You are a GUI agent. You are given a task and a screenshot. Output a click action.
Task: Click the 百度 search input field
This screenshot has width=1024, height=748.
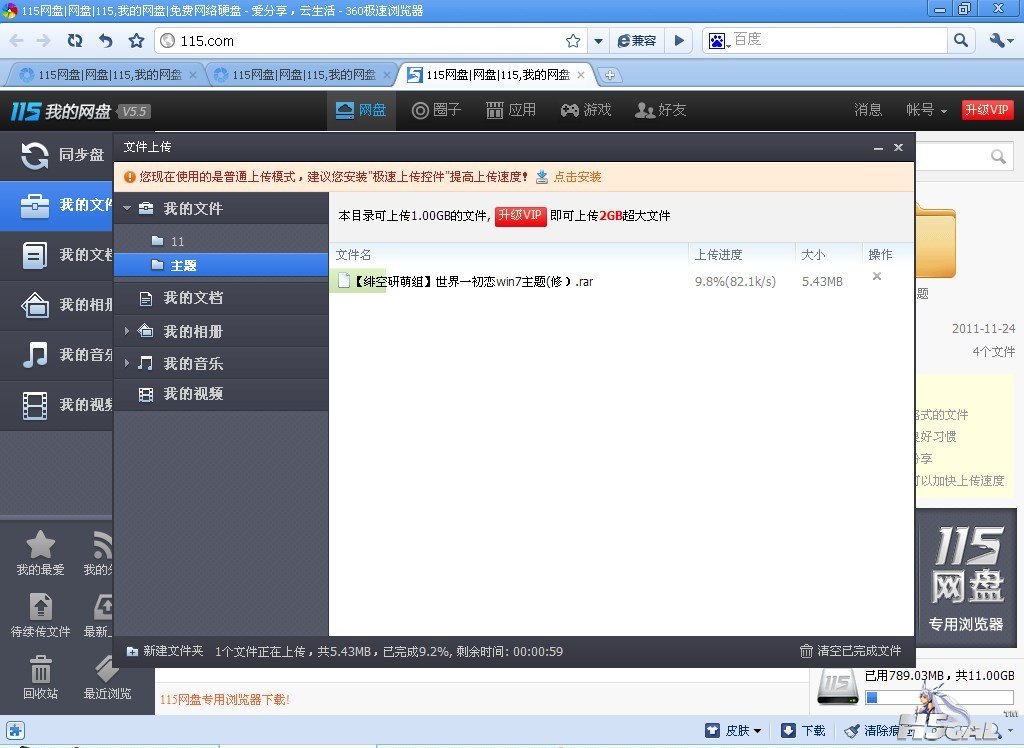(839, 41)
